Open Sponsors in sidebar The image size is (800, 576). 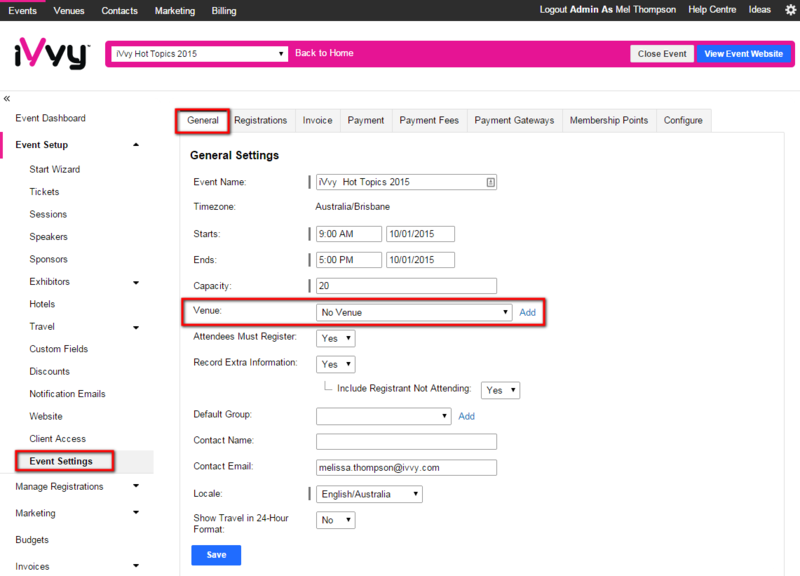click(48, 259)
